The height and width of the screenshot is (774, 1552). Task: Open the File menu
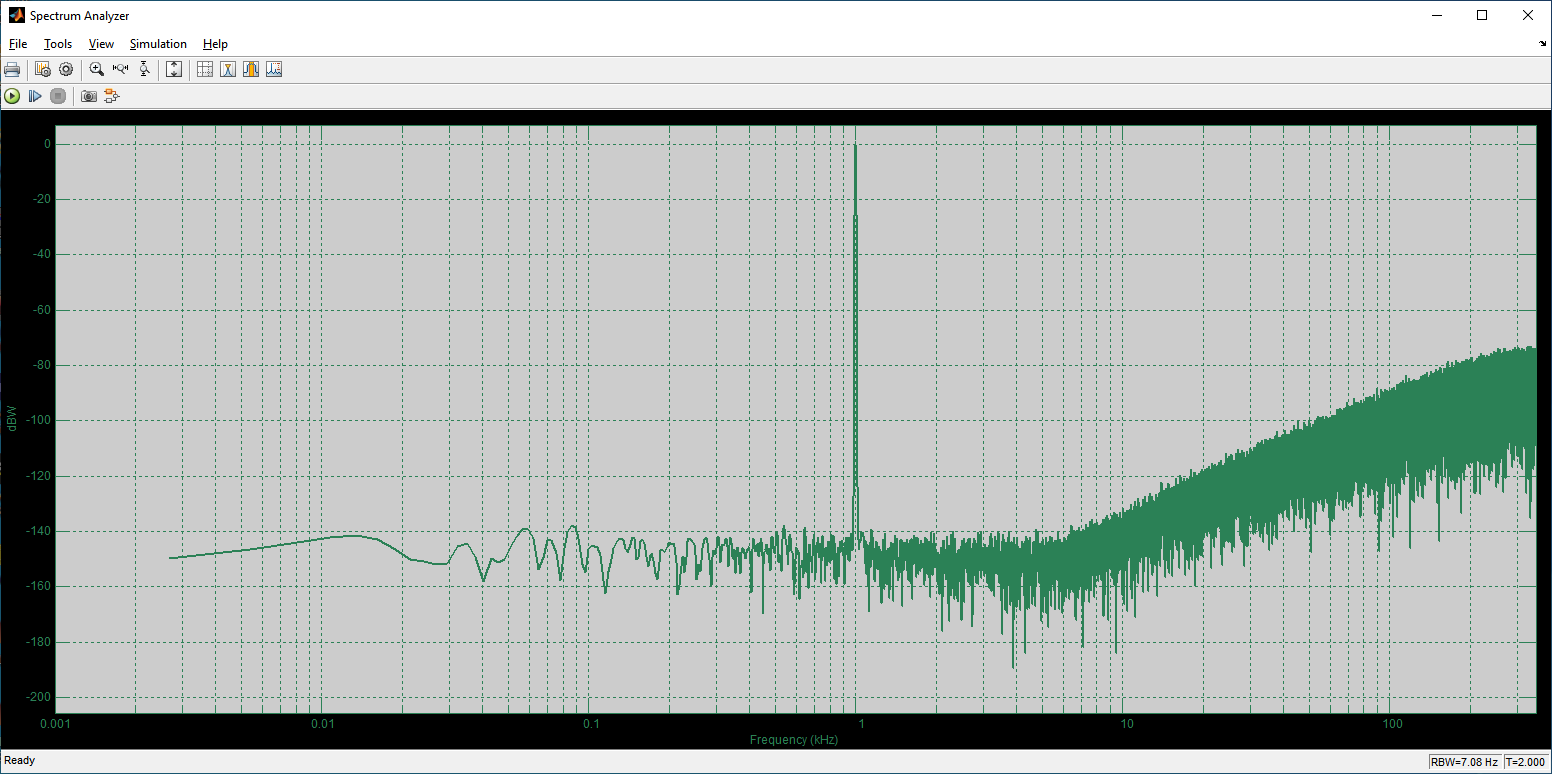click(x=18, y=44)
